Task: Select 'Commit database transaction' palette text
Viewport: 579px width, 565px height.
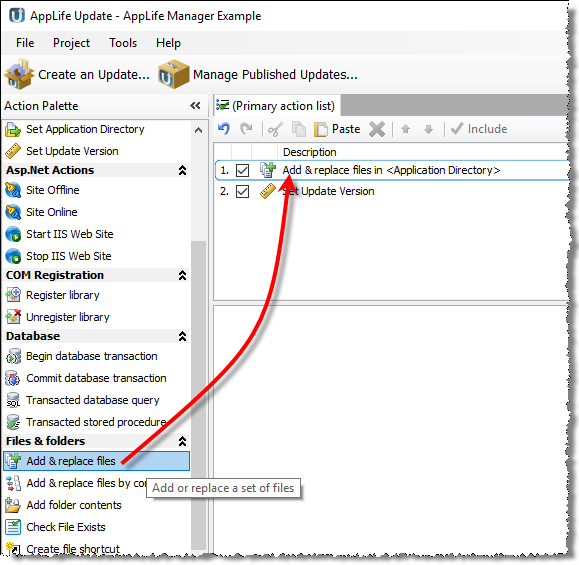Action: point(96,378)
